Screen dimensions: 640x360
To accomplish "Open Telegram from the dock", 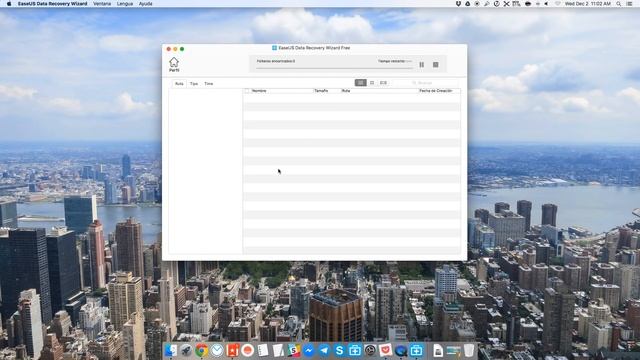I will pyautogui.click(x=324, y=350).
